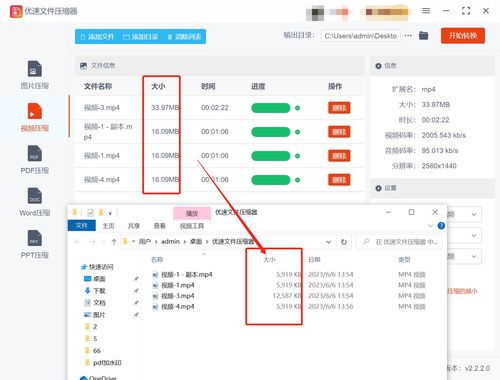Open the hamburger menu in title bar

(x=426, y=11)
